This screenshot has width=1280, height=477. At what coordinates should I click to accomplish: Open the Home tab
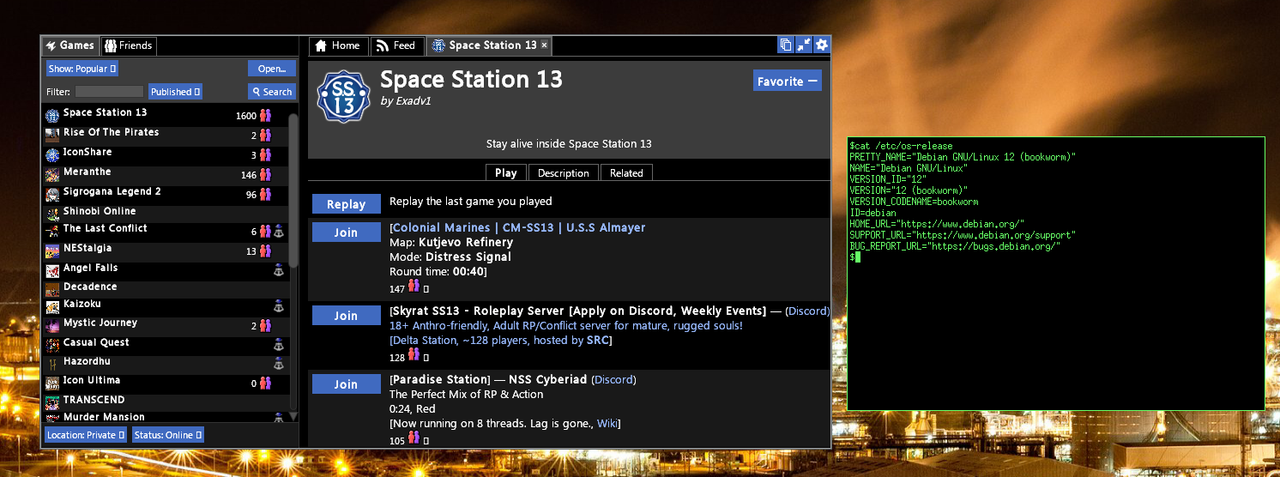coord(338,45)
